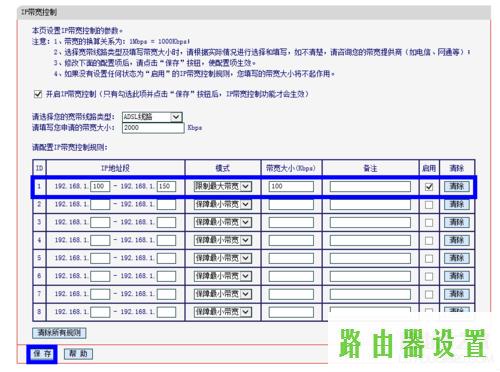Click the bandwidth size field in row 8
Image resolution: width=500 pixels, height=372 pixels.
click(291, 312)
